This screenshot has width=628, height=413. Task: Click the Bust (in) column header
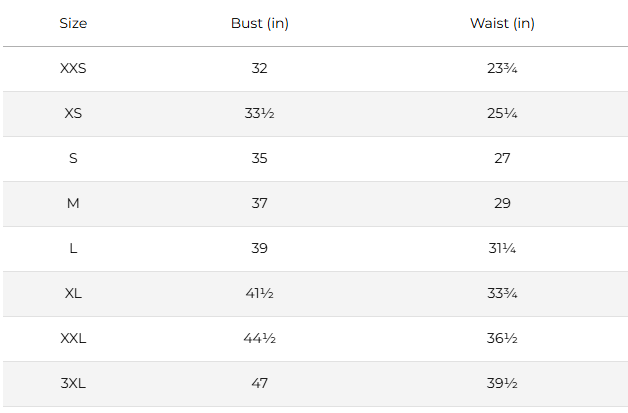260,23
